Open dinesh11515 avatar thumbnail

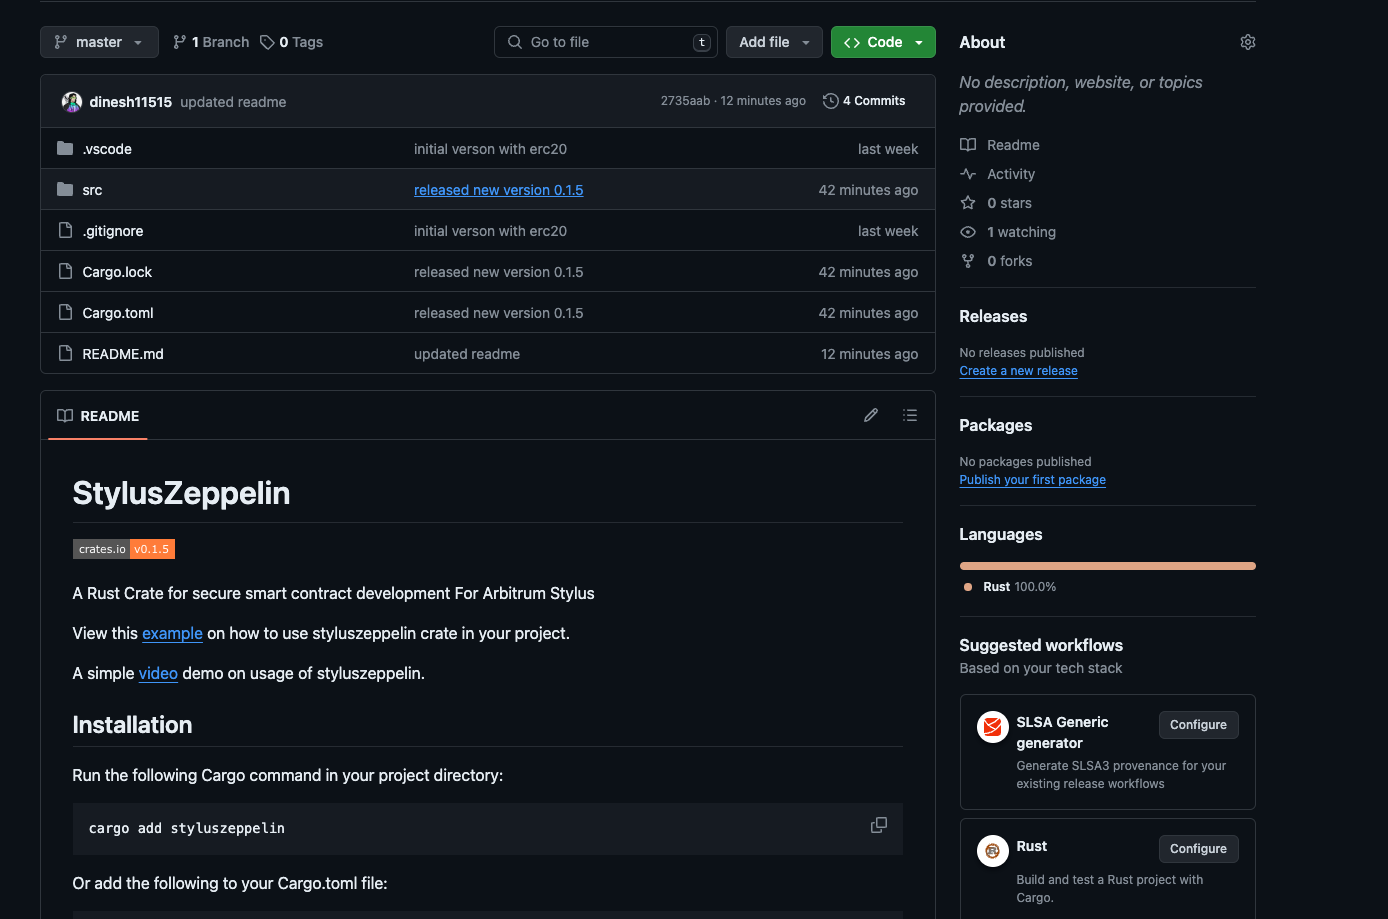pyautogui.click(x=72, y=102)
